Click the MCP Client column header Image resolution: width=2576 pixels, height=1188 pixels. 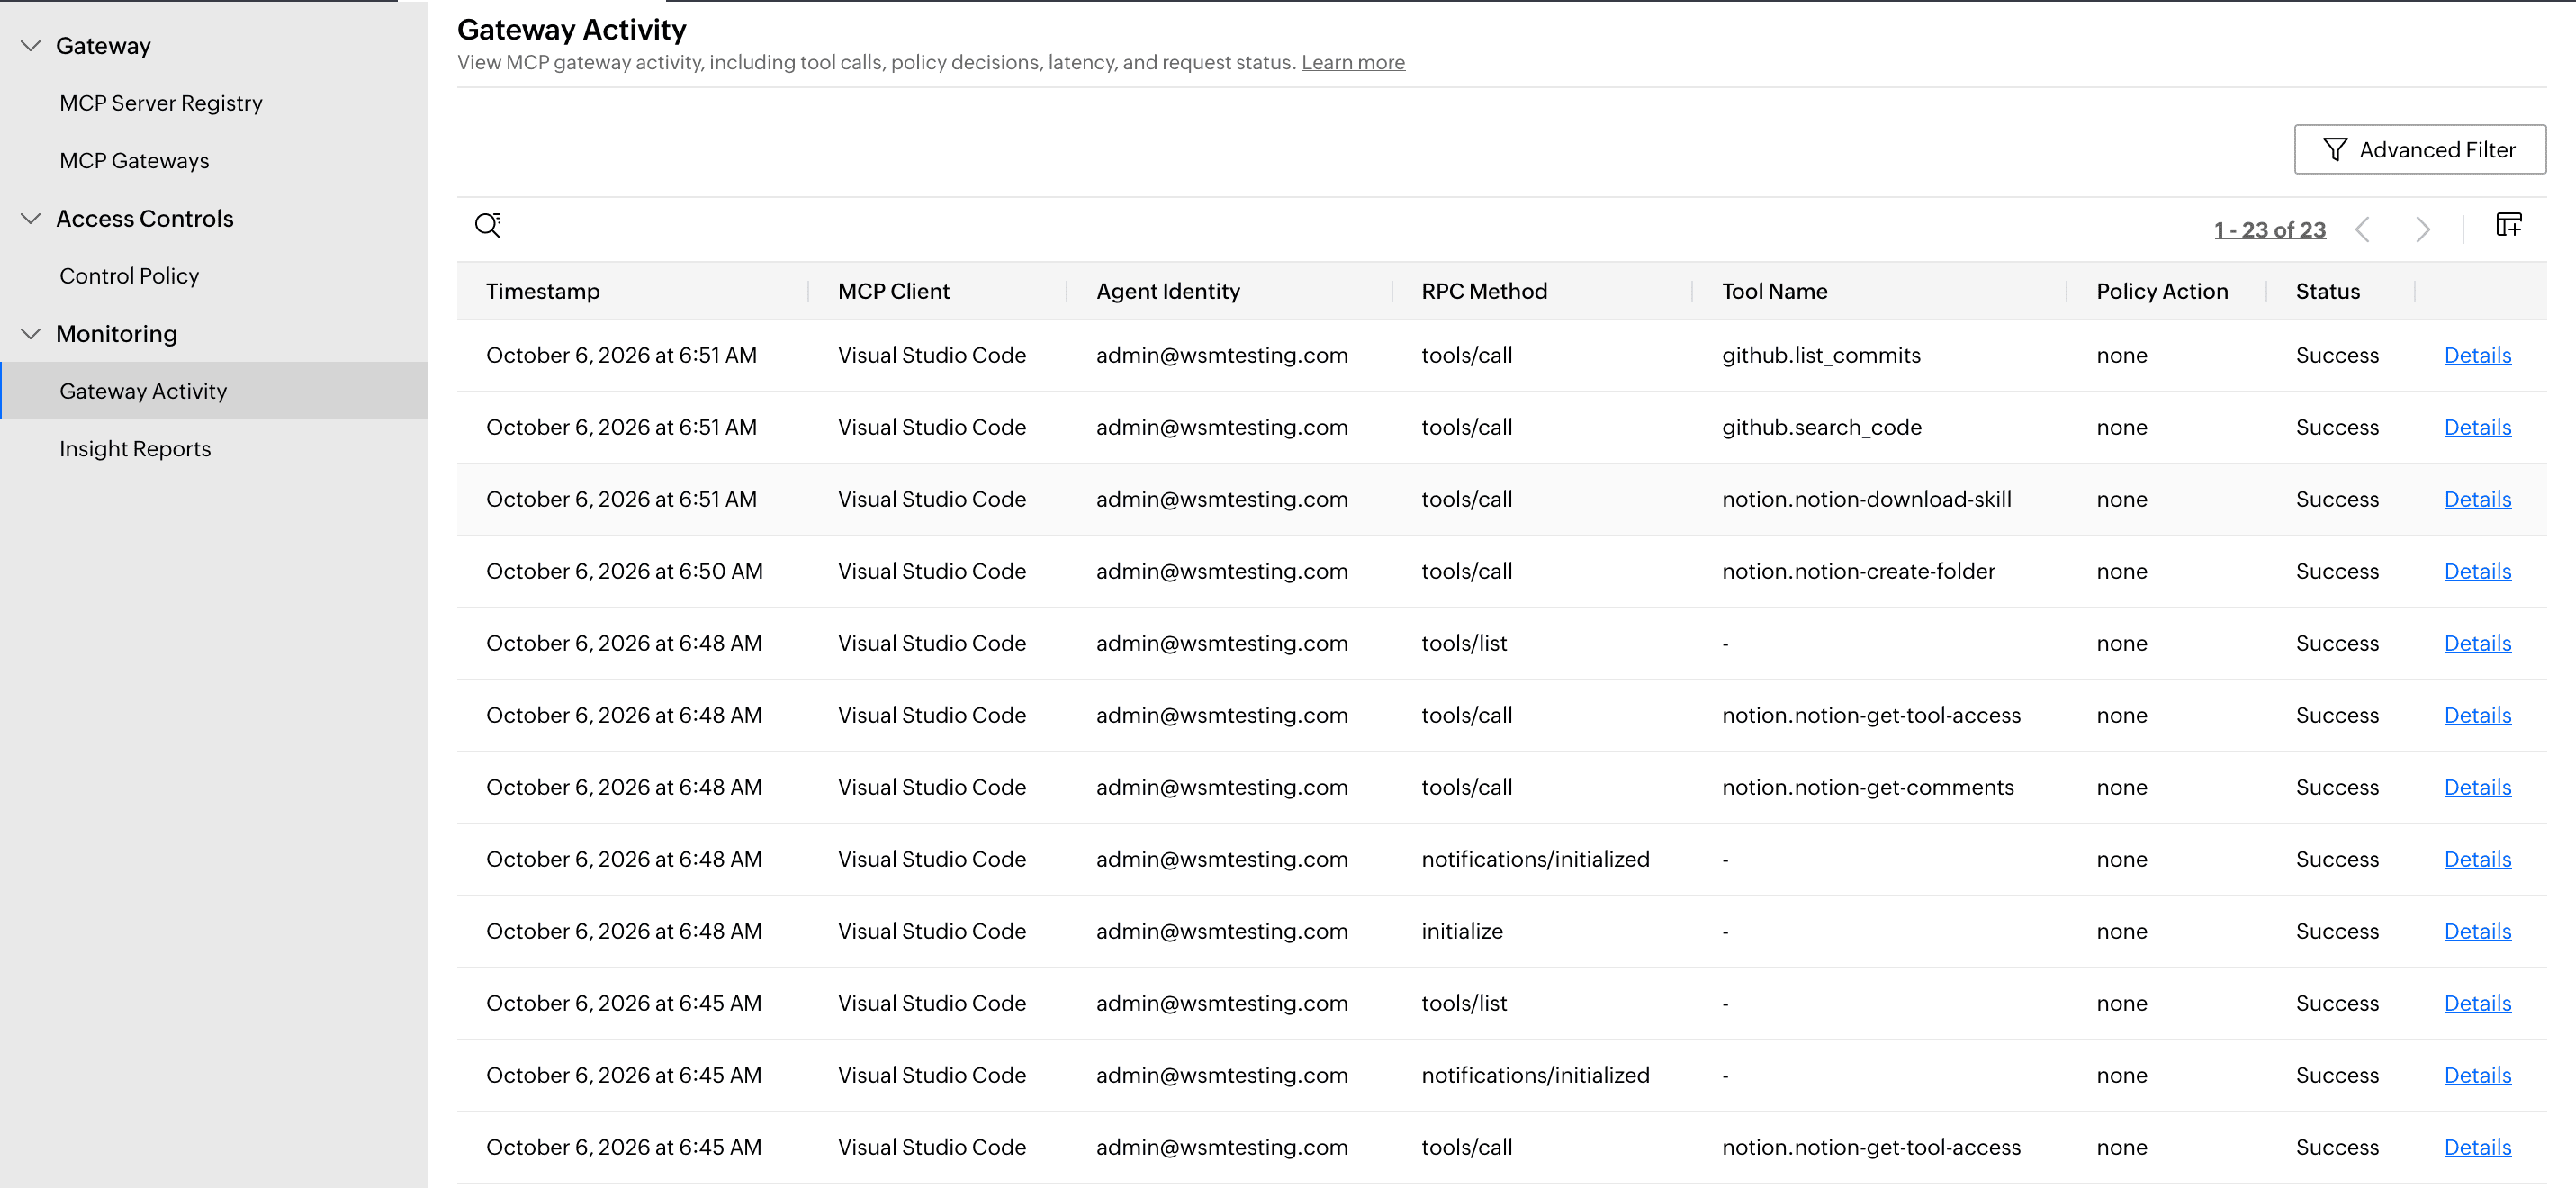tap(893, 291)
